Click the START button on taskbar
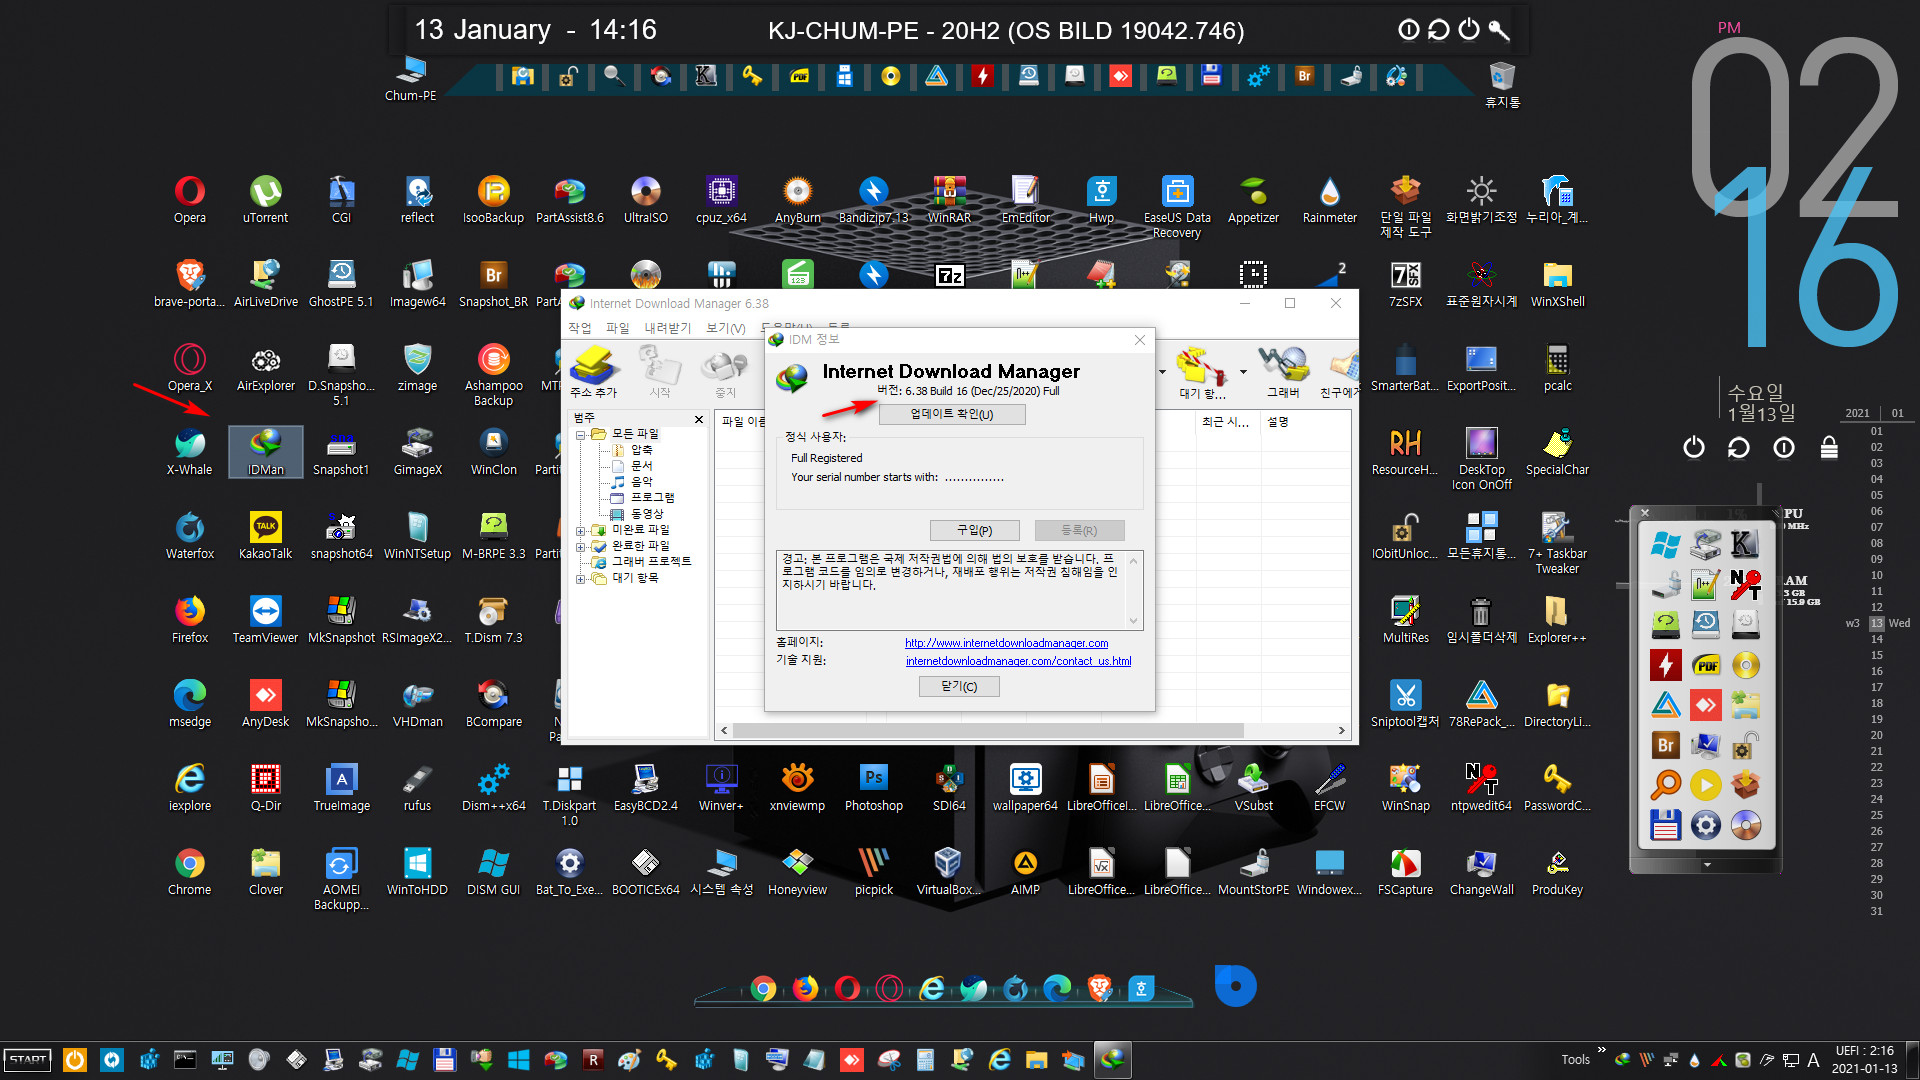The width and height of the screenshot is (1920, 1080). pos(28,1059)
